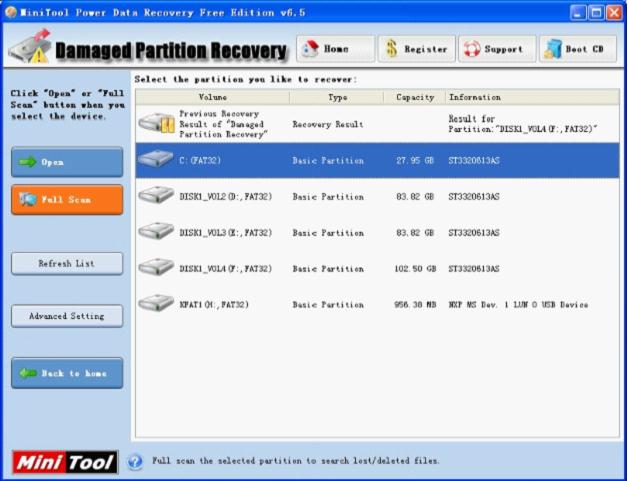Sort by Type column header

point(337,97)
